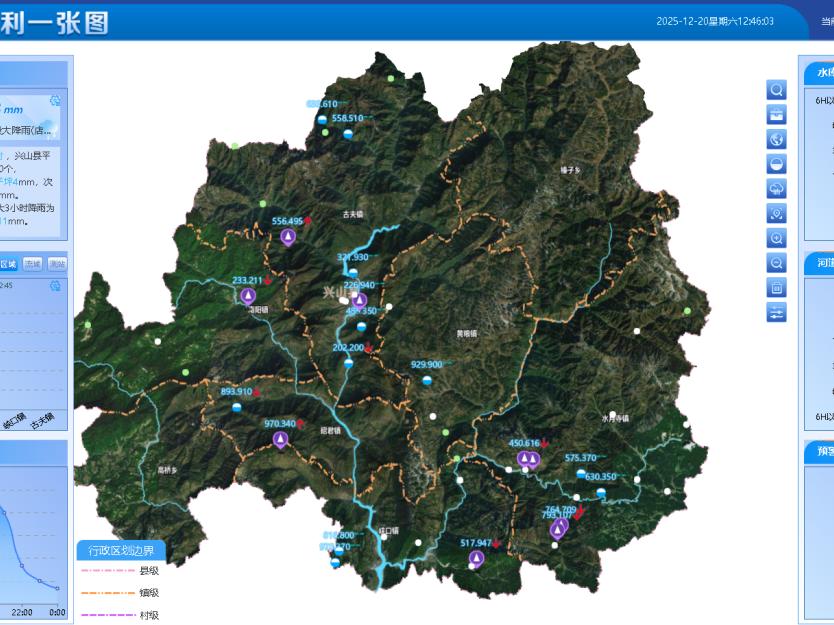834x625 pixels.
Task: Click the locate position tool icon
Action: click(x=776, y=214)
